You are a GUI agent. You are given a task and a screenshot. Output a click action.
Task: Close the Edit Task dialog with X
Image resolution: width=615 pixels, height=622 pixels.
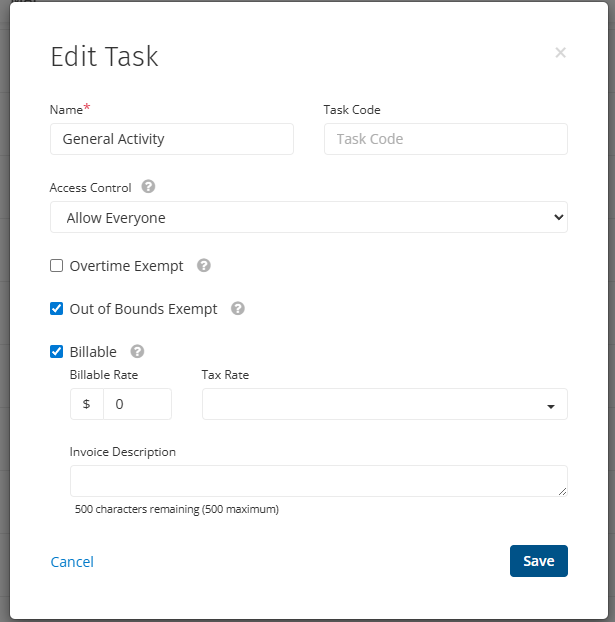tap(560, 53)
